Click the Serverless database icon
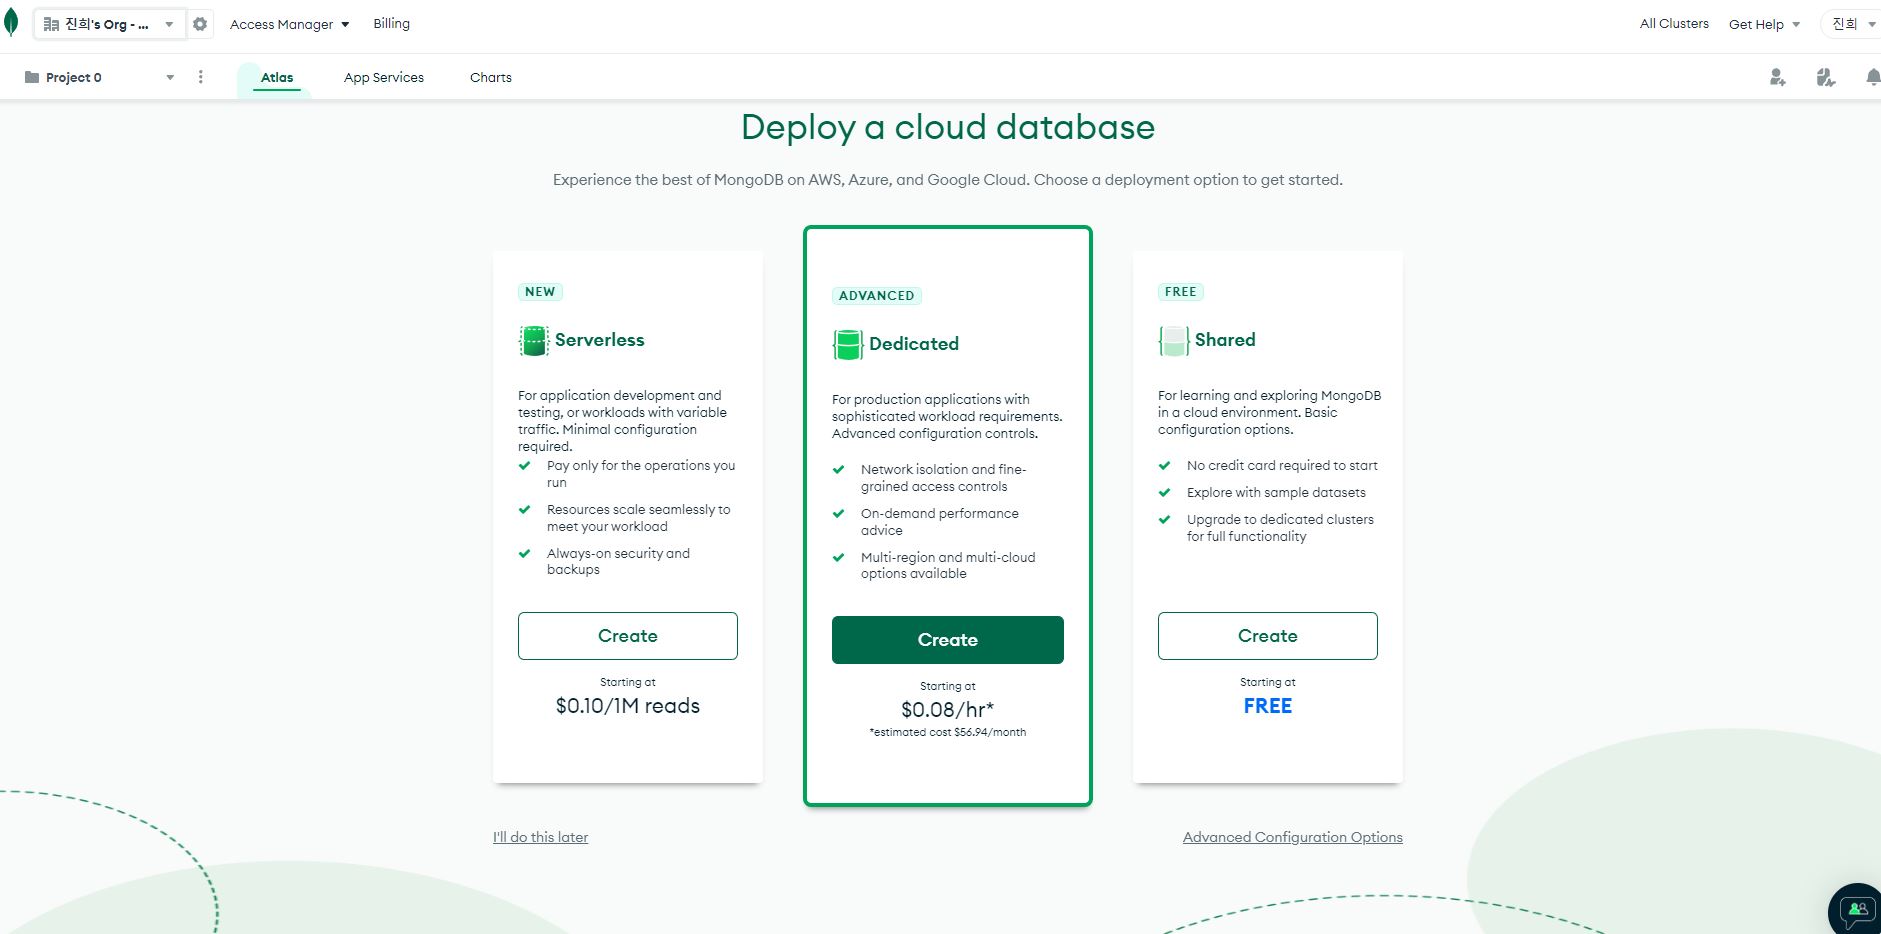Screen dimensions: 1881x934 (534, 341)
